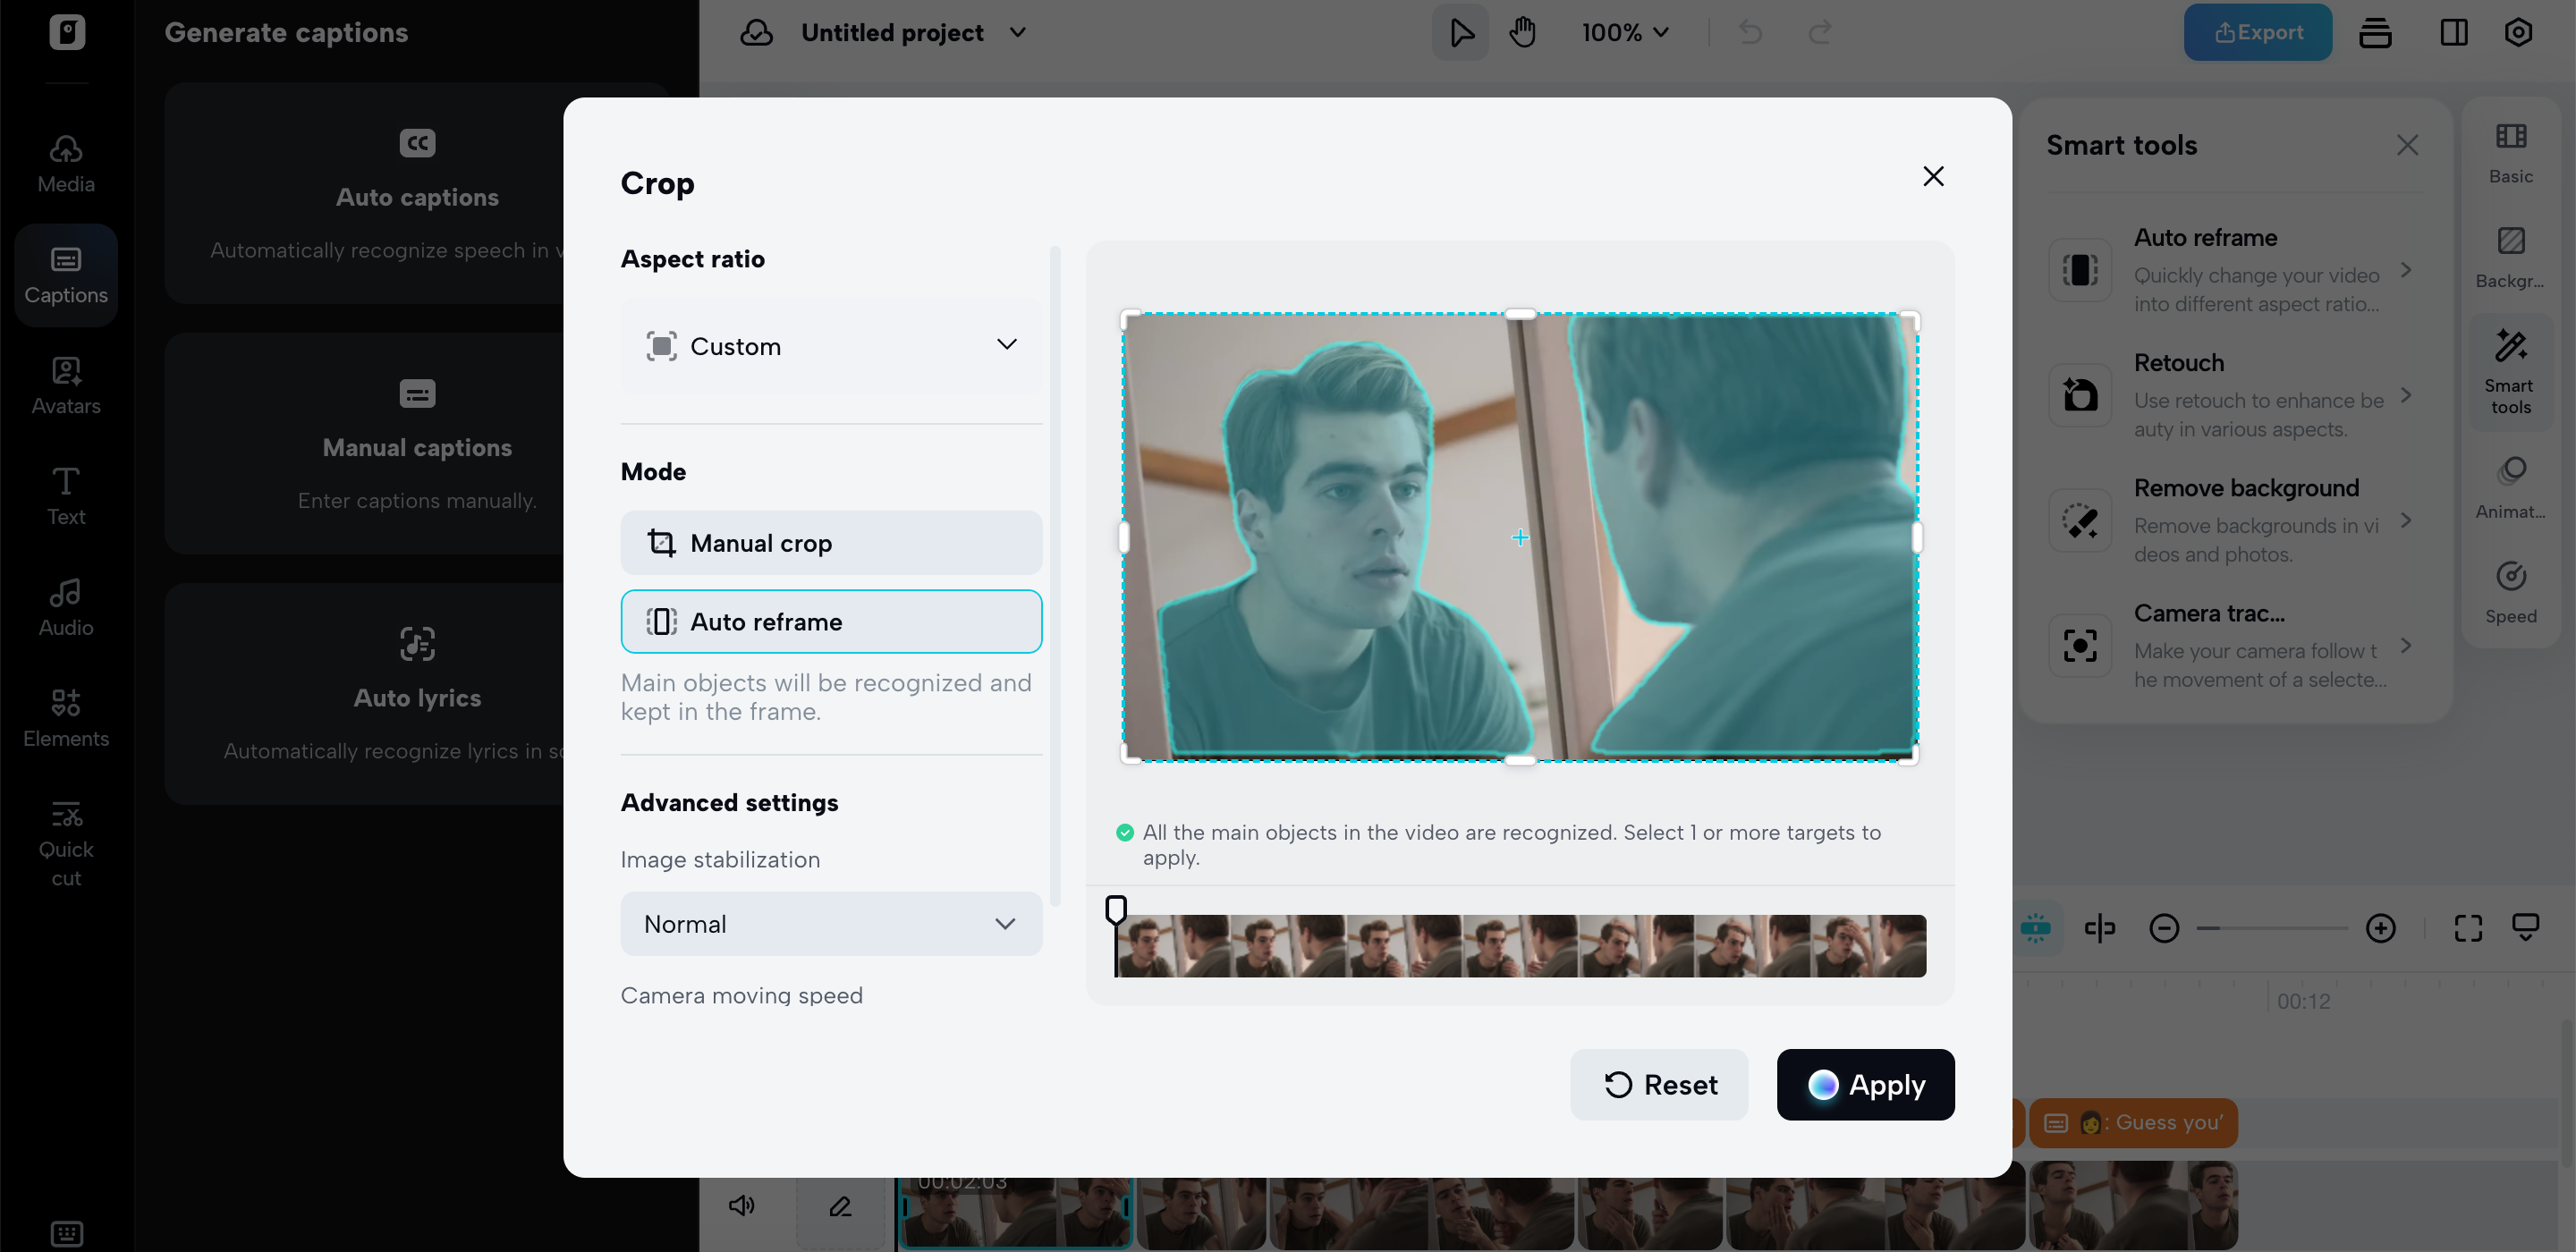Viewport: 2576px width, 1252px height.
Task: Expand the Untitled project name dropdown
Action: [1018, 32]
